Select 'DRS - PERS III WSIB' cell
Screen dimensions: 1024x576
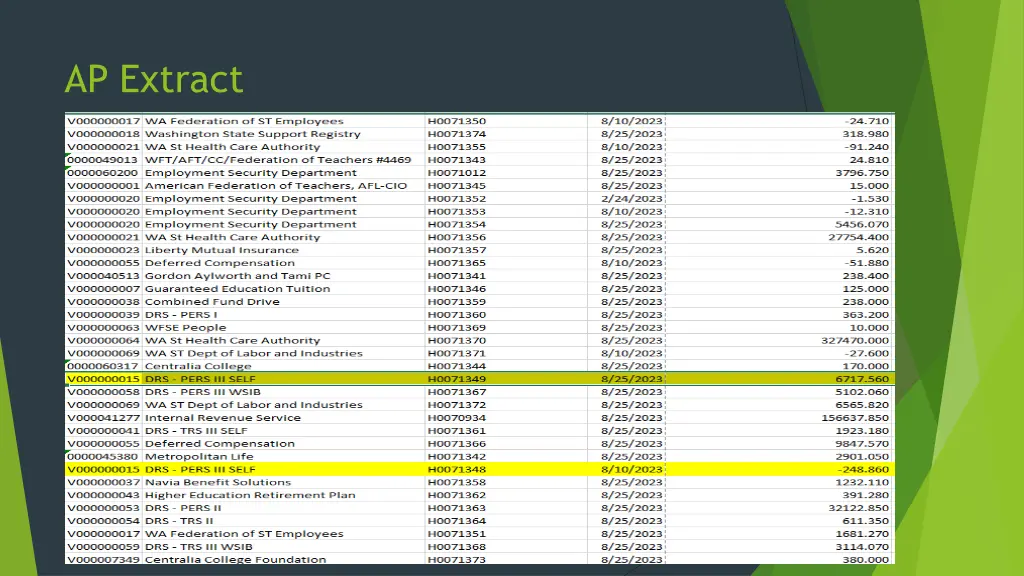click(202, 392)
